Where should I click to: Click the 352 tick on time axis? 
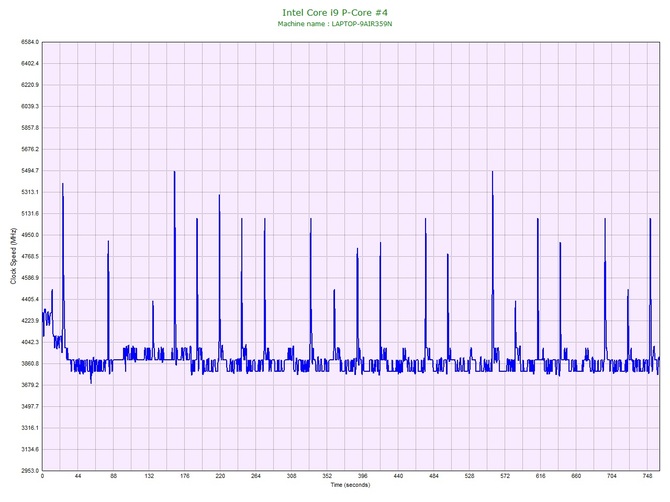[327, 476]
